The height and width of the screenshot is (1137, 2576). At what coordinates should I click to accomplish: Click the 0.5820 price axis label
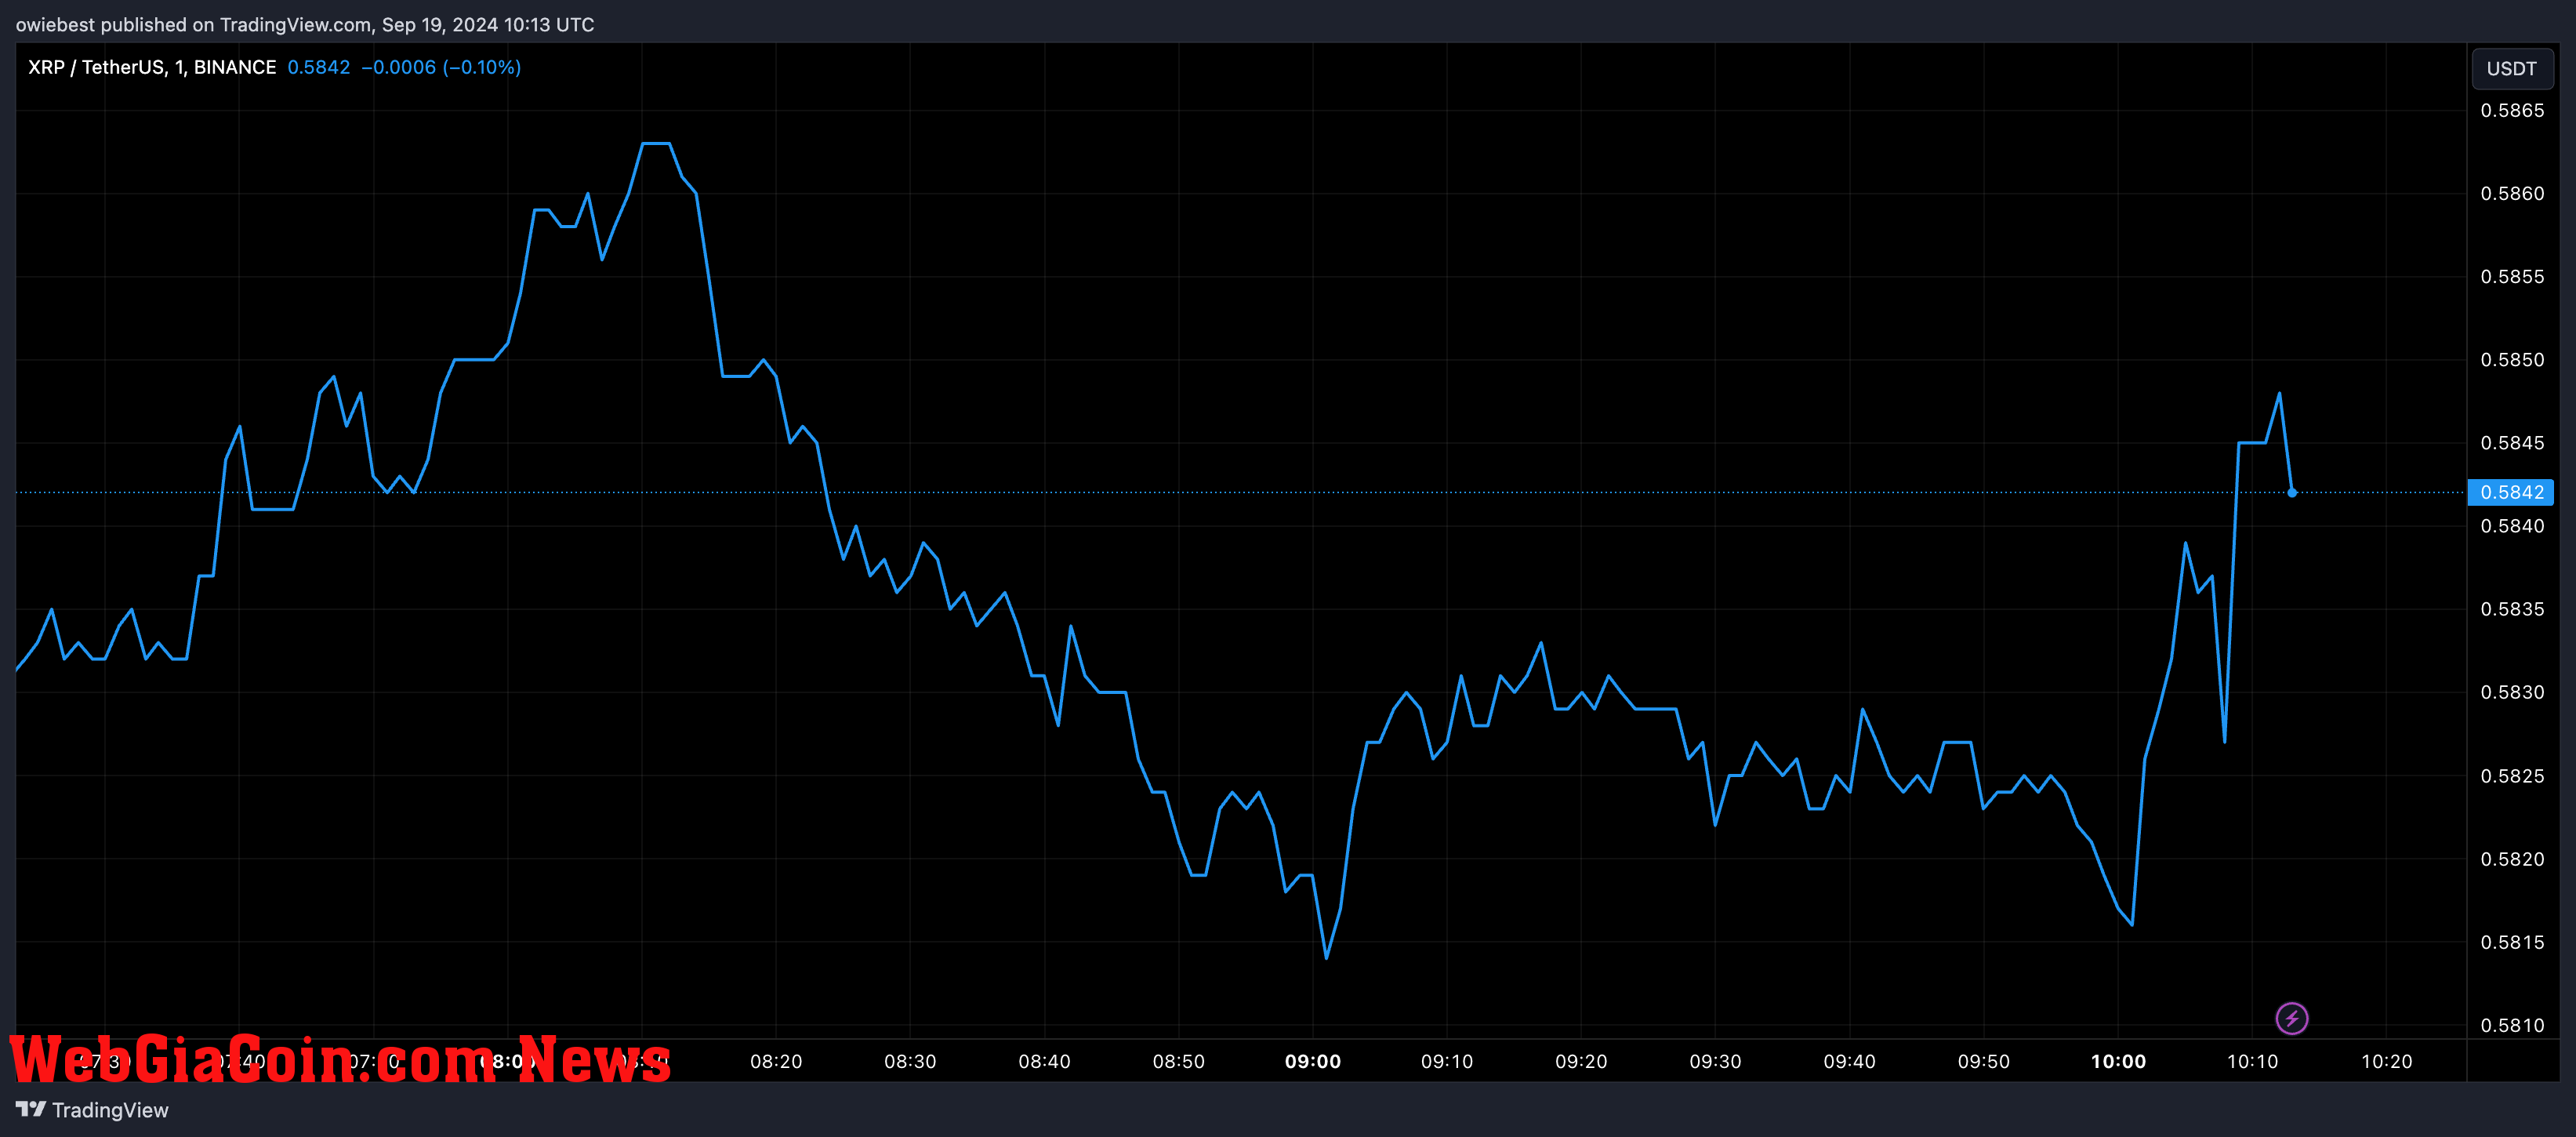(x=2512, y=859)
